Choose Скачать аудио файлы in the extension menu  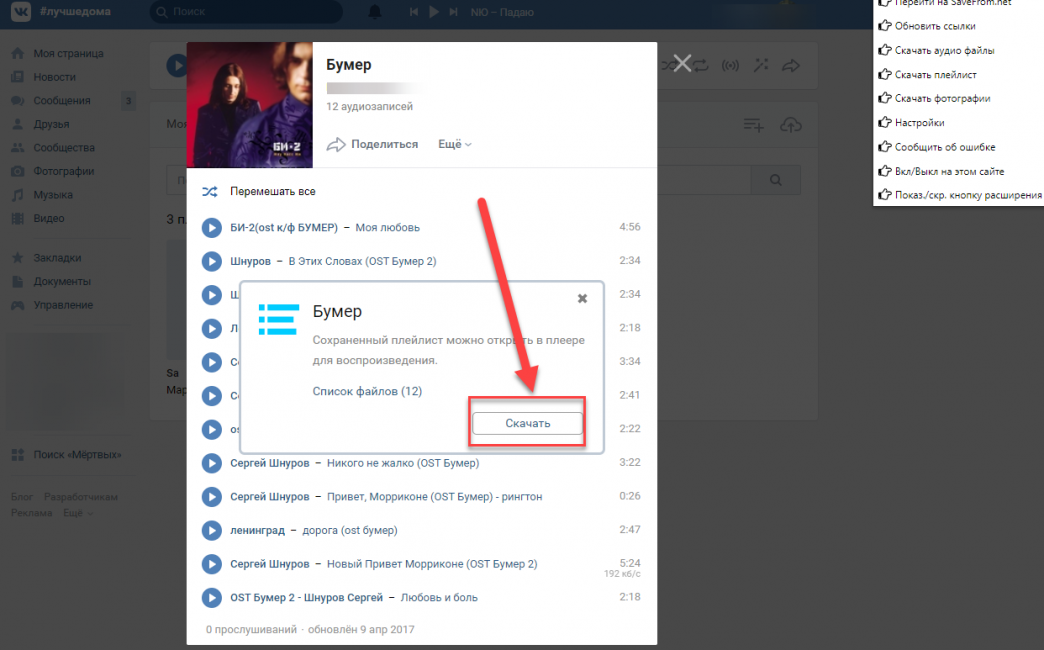(x=943, y=50)
